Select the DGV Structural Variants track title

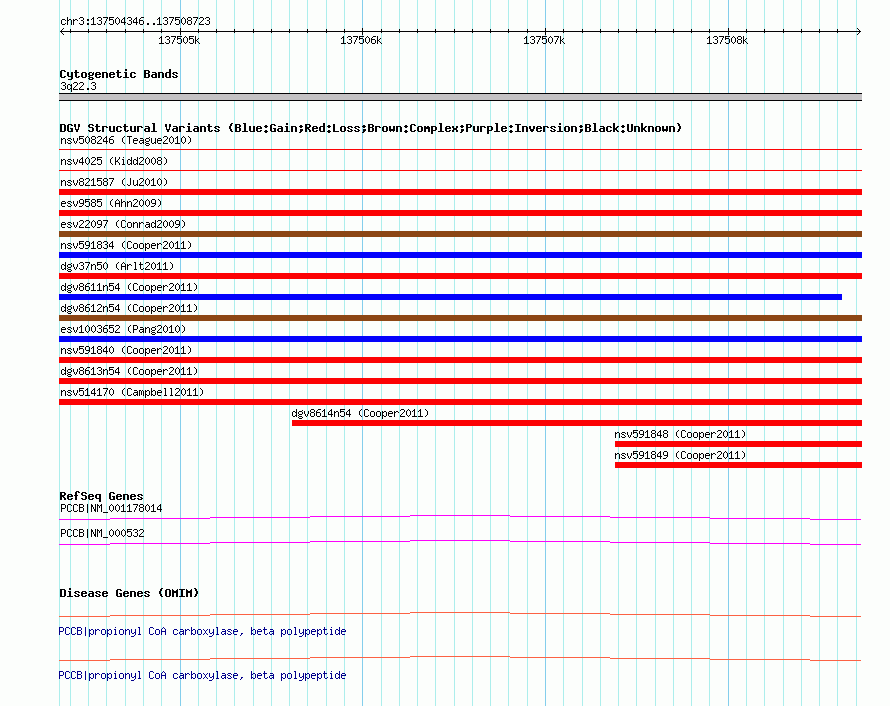click(x=370, y=128)
